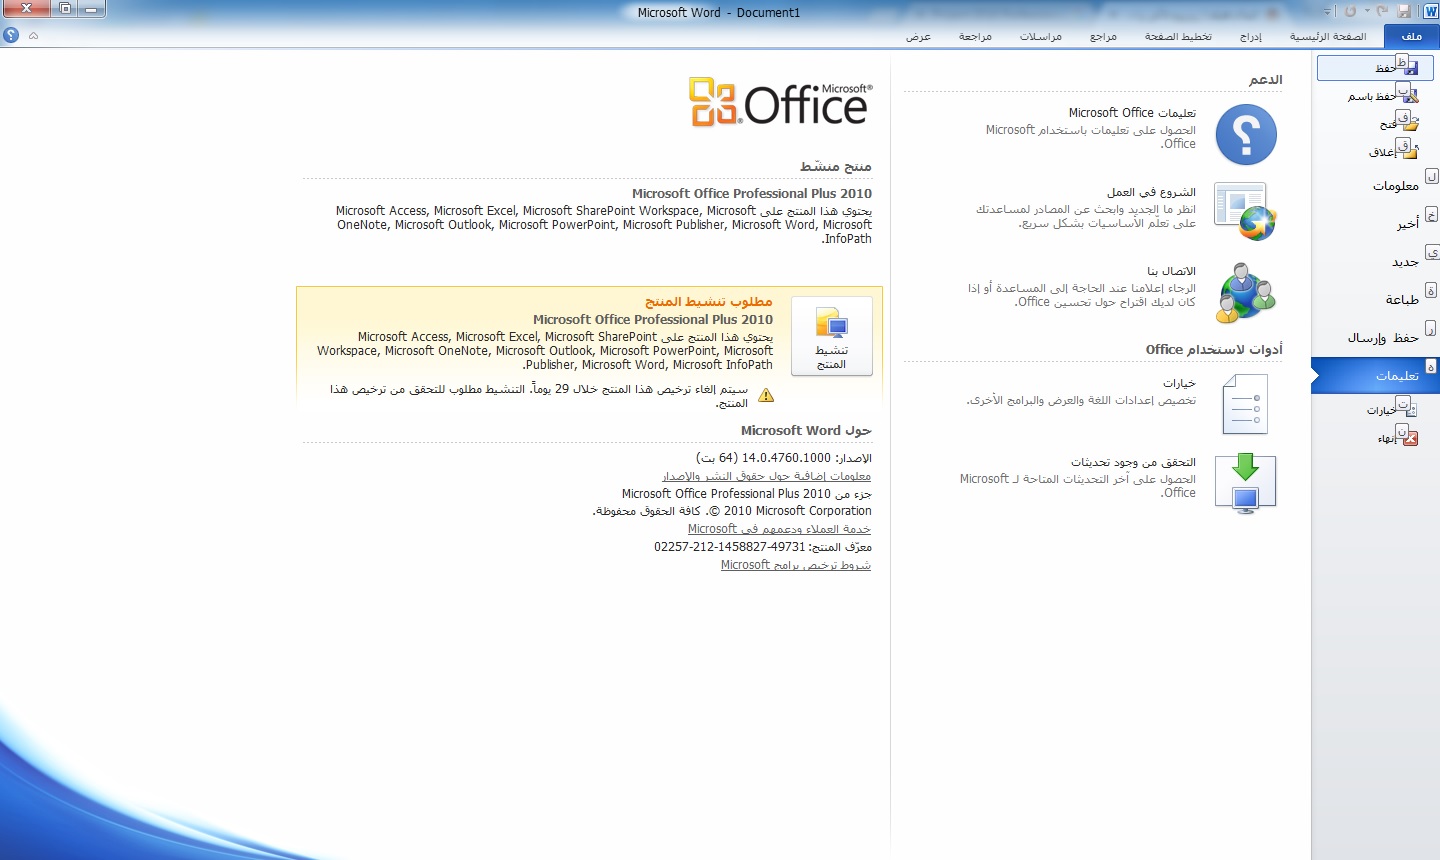The height and width of the screenshot is (860, 1440).
Task: Open the Insert (إدراج) ribbon tab
Action: coord(1250,36)
